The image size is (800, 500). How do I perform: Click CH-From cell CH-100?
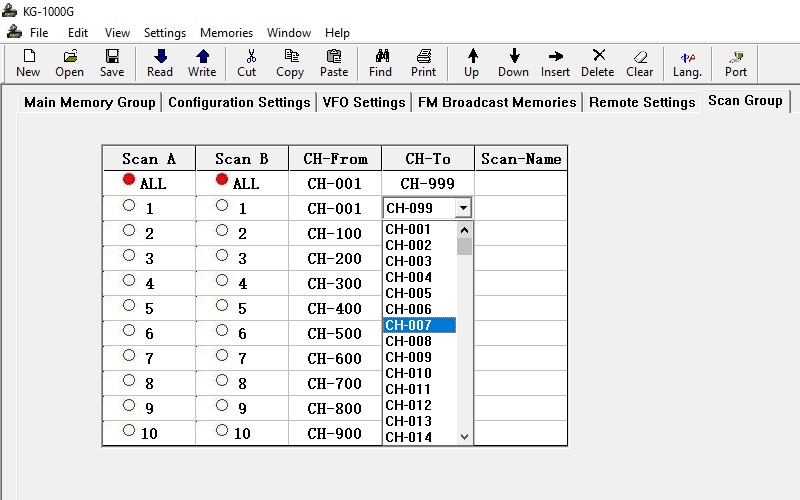click(334, 234)
